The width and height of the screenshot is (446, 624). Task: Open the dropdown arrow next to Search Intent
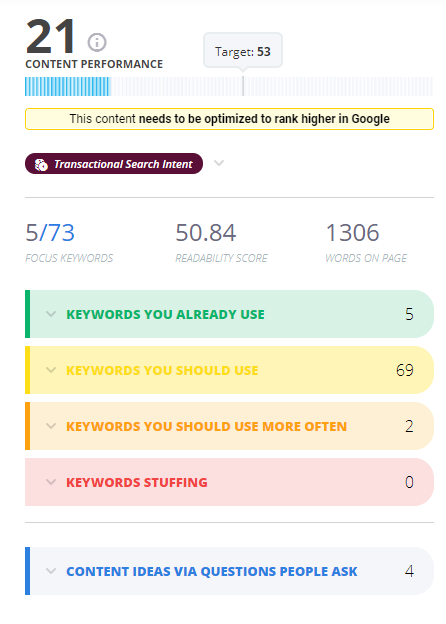219,163
